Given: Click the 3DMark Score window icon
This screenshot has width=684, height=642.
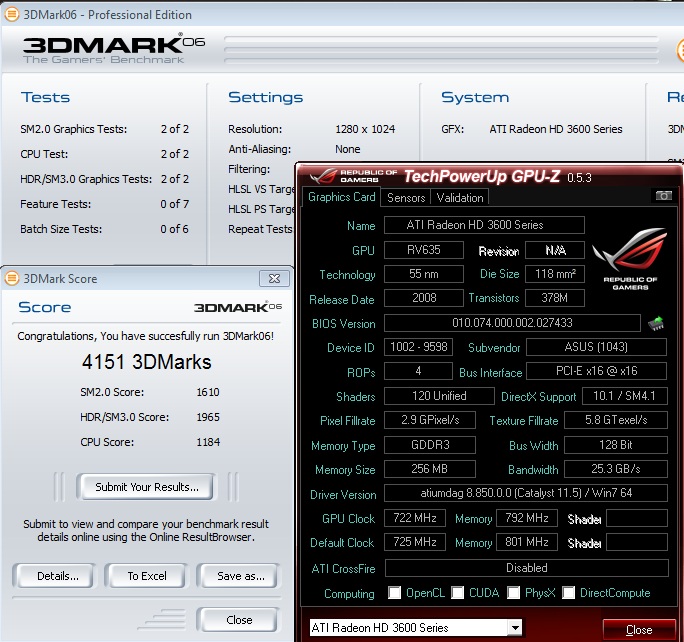Looking at the screenshot, I should [x=12, y=278].
